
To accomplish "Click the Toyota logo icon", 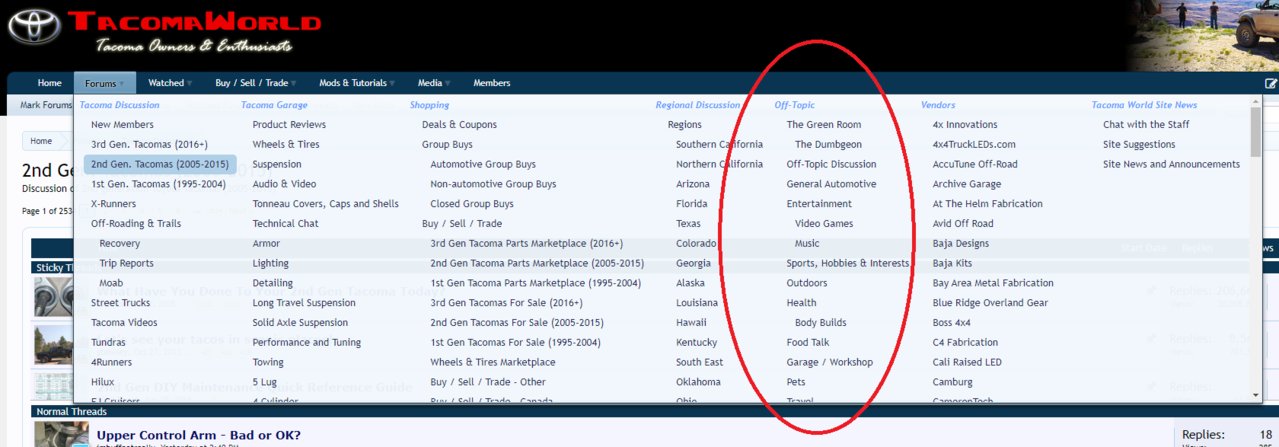I will tap(35, 27).
